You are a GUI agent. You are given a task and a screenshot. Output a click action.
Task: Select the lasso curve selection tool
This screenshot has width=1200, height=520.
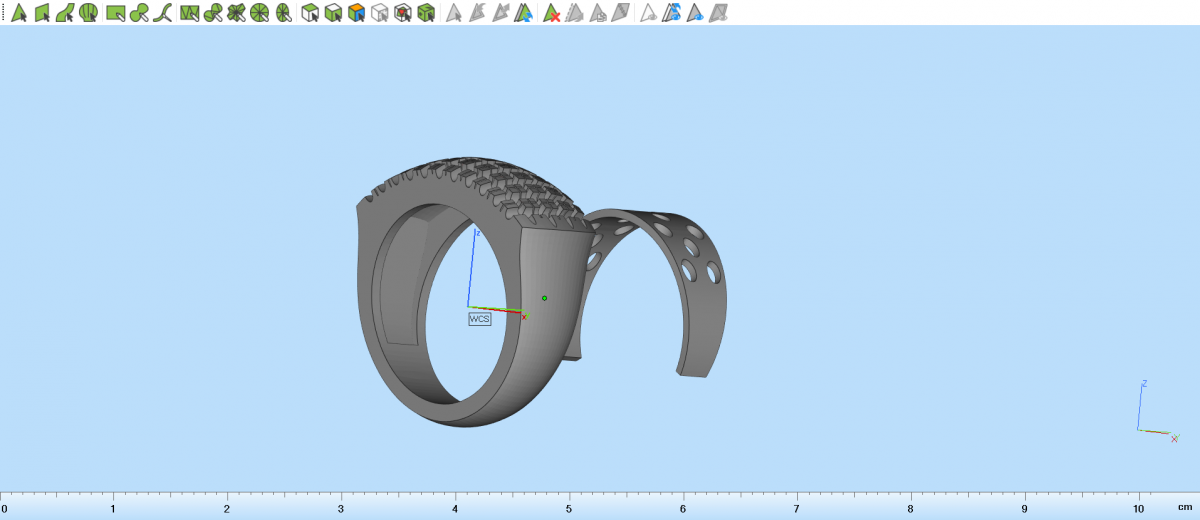point(163,13)
